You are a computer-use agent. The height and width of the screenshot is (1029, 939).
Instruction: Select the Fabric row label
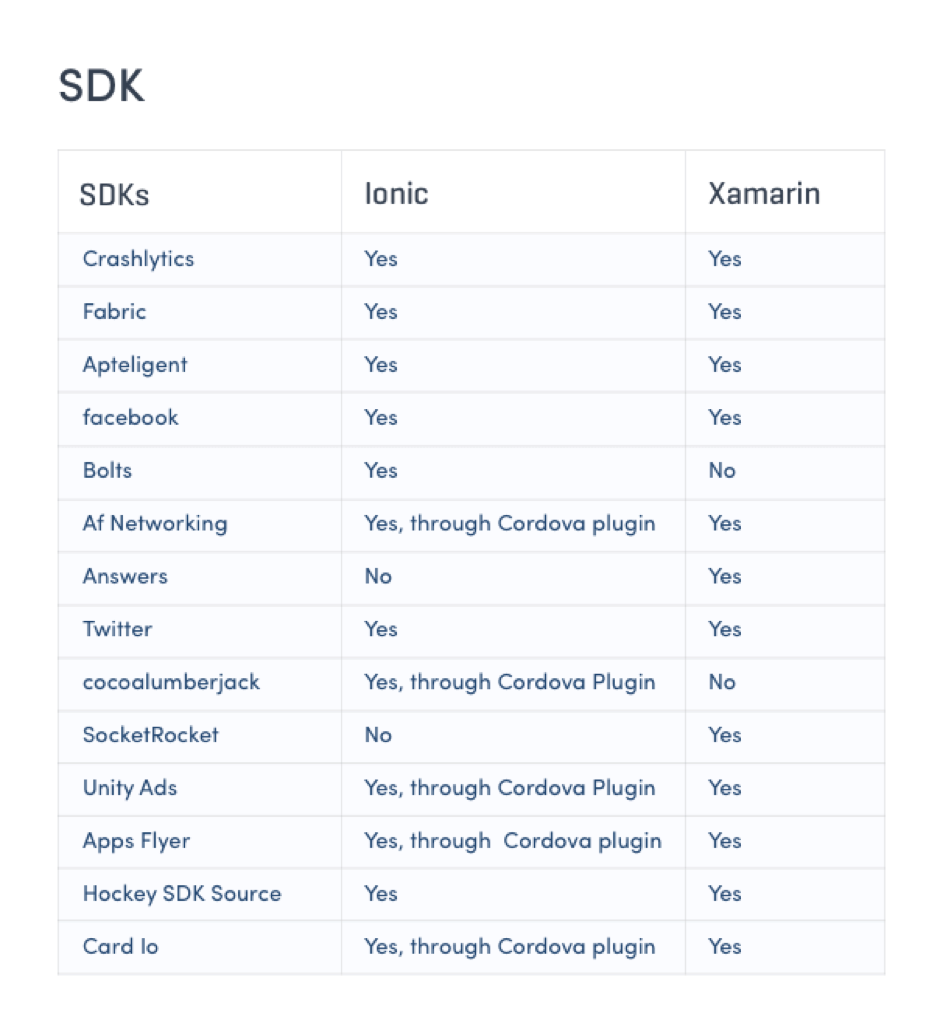(x=114, y=311)
